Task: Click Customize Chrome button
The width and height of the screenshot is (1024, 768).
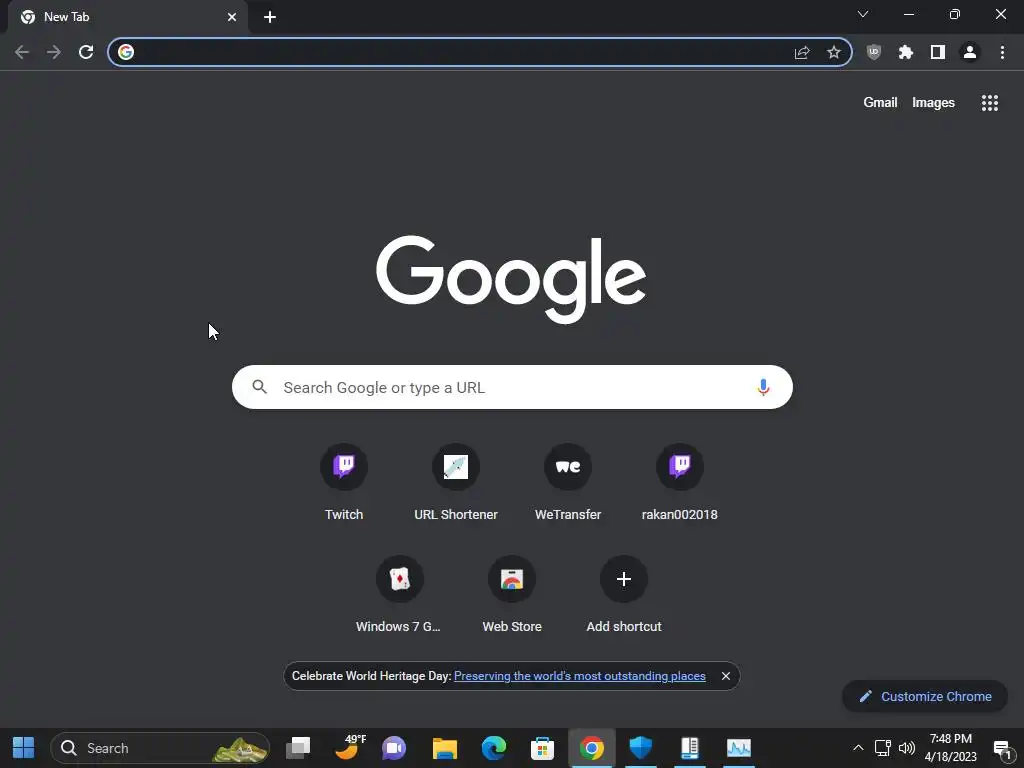Action: coord(925,696)
